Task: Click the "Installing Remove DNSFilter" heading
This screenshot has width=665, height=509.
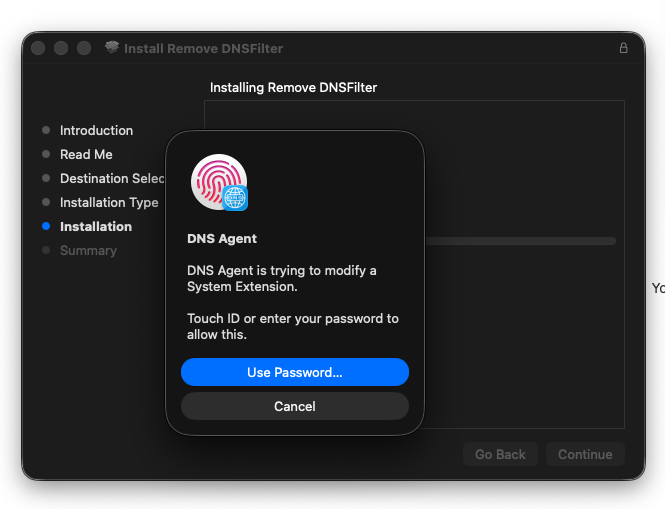Action: 293,88
